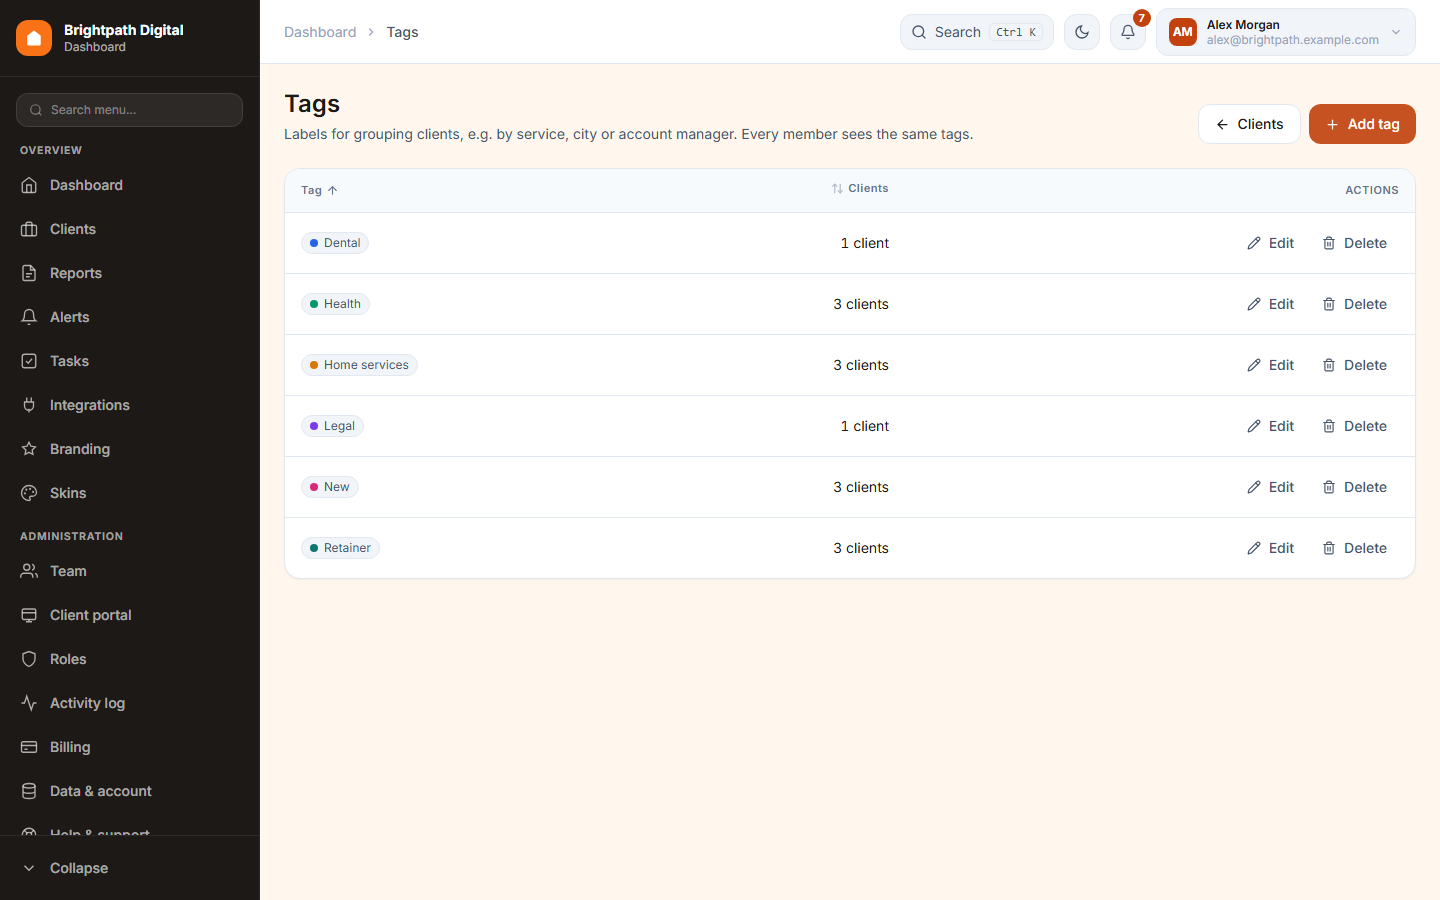Image resolution: width=1440 pixels, height=900 pixels.
Task: Open Skins in the sidebar
Action: click(x=130, y=493)
